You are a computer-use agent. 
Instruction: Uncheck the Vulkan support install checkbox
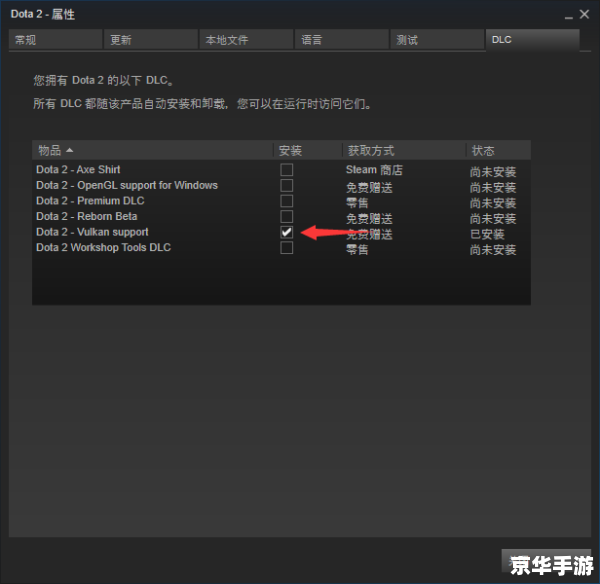[287, 232]
